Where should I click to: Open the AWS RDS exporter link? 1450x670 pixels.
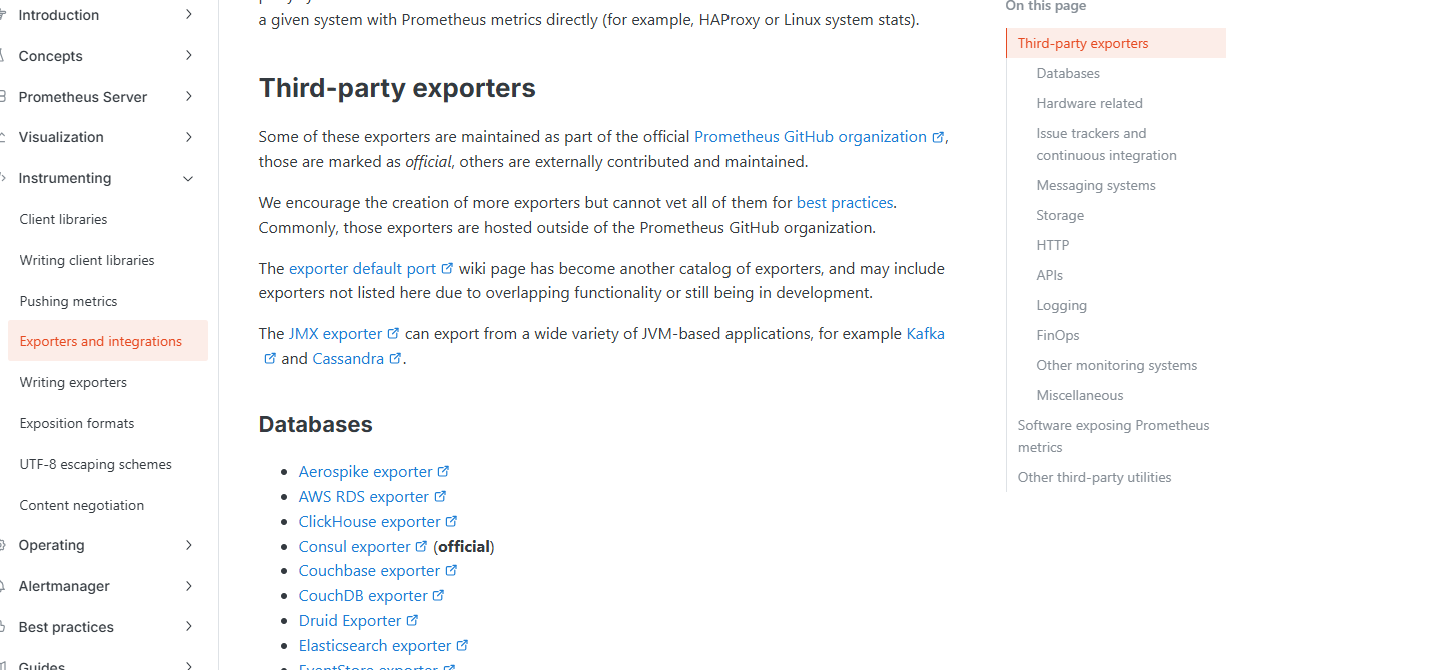[x=364, y=497]
